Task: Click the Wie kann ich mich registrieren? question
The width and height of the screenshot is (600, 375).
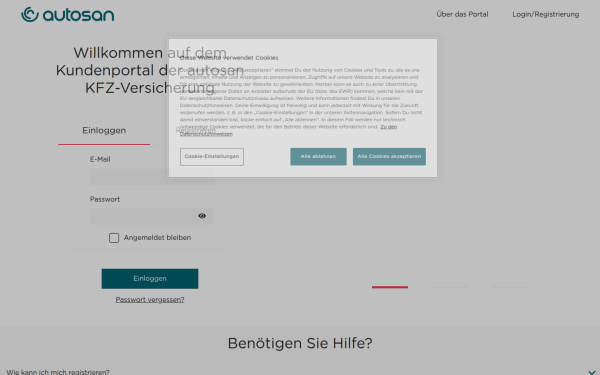Action: click(58, 372)
